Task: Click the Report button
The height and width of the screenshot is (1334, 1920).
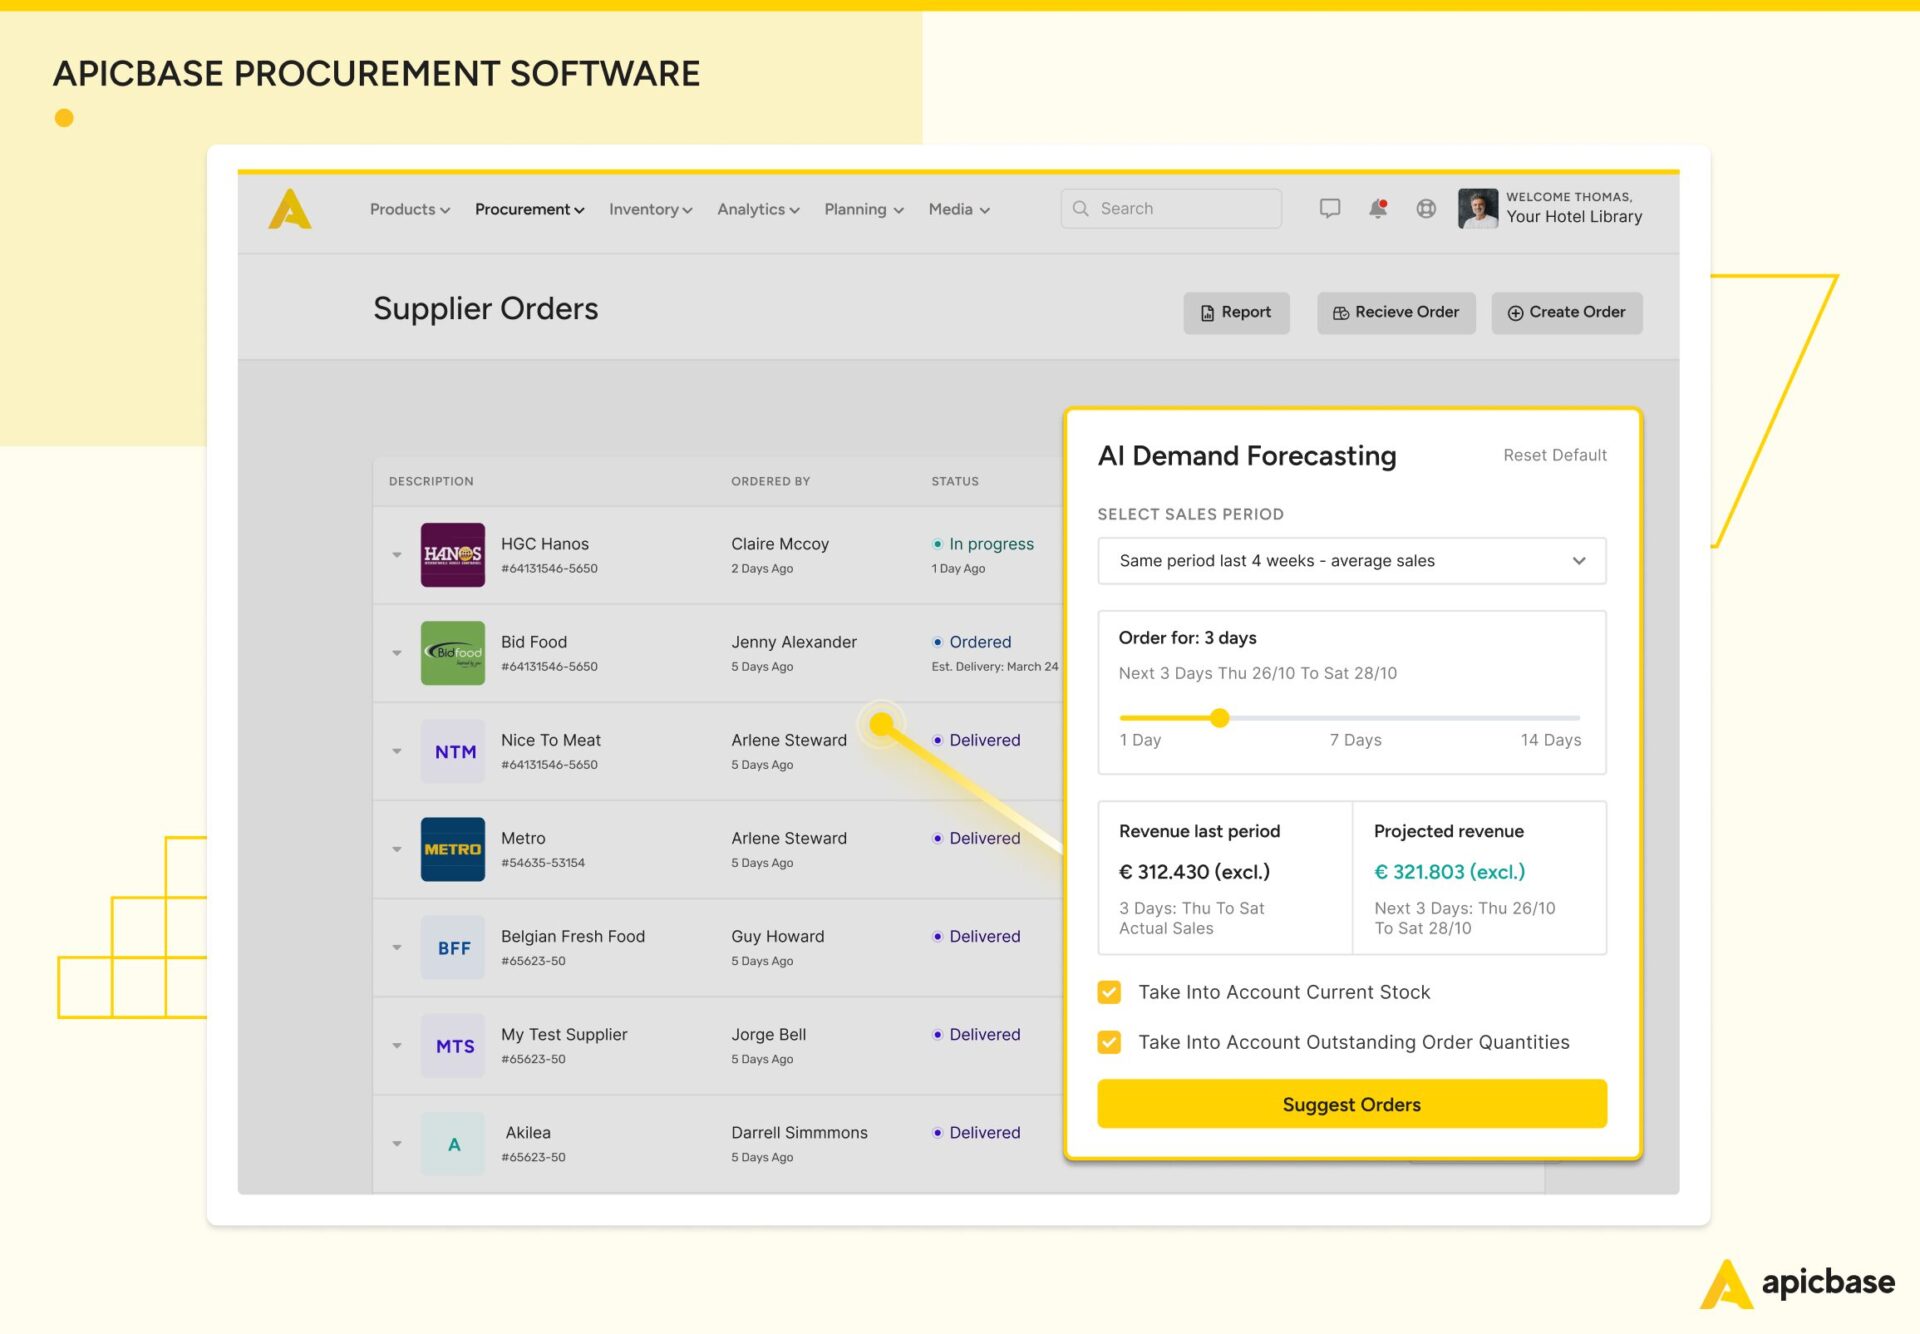Action: pos(1236,312)
